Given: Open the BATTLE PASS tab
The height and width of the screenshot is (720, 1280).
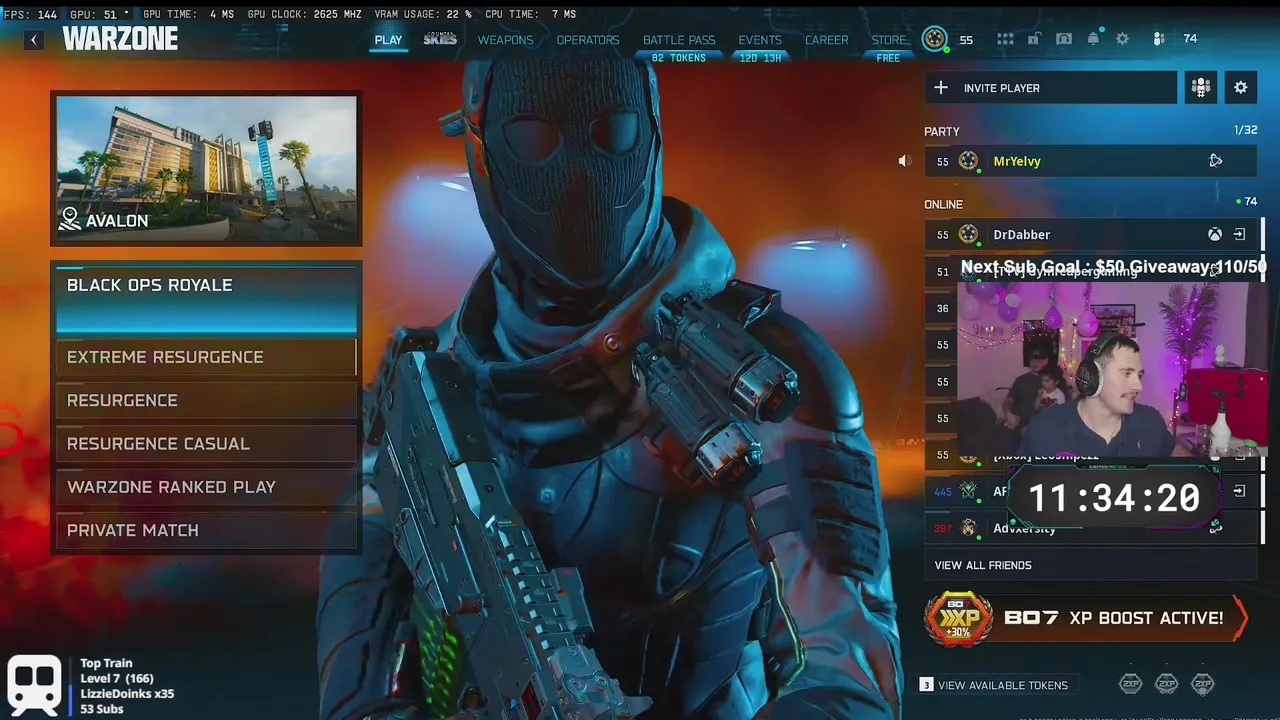Looking at the screenshot, I should (679, 40).
